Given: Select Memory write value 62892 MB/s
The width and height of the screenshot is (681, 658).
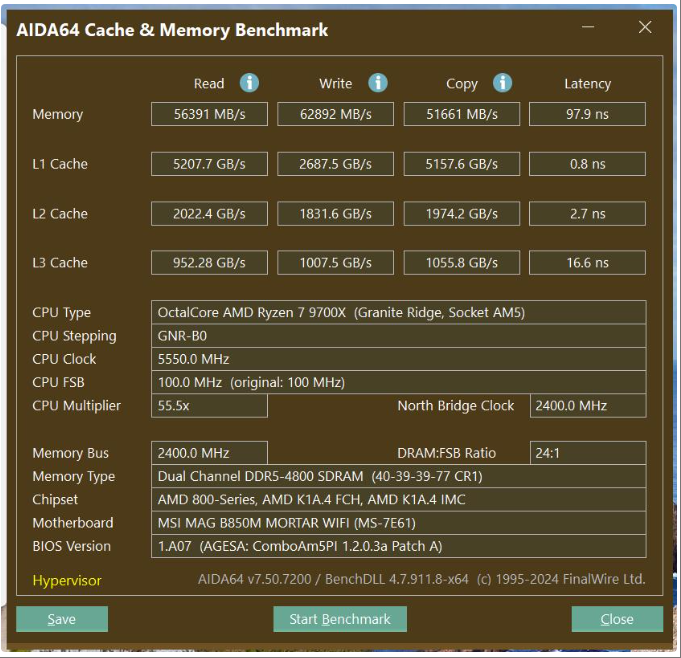Looking at the screenshot, I should [x=336, y=114].
